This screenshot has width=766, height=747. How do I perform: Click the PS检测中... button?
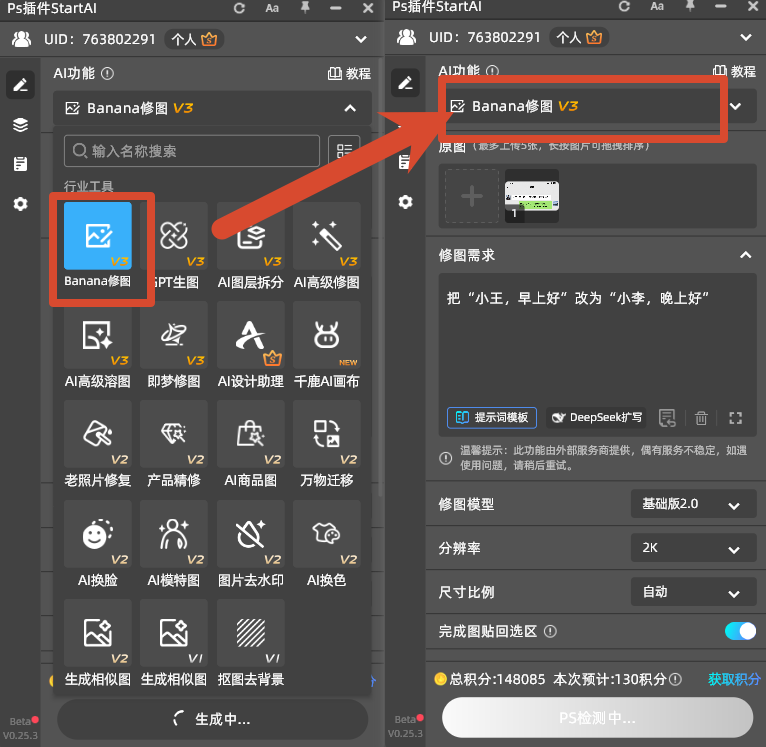coord(597,717)
